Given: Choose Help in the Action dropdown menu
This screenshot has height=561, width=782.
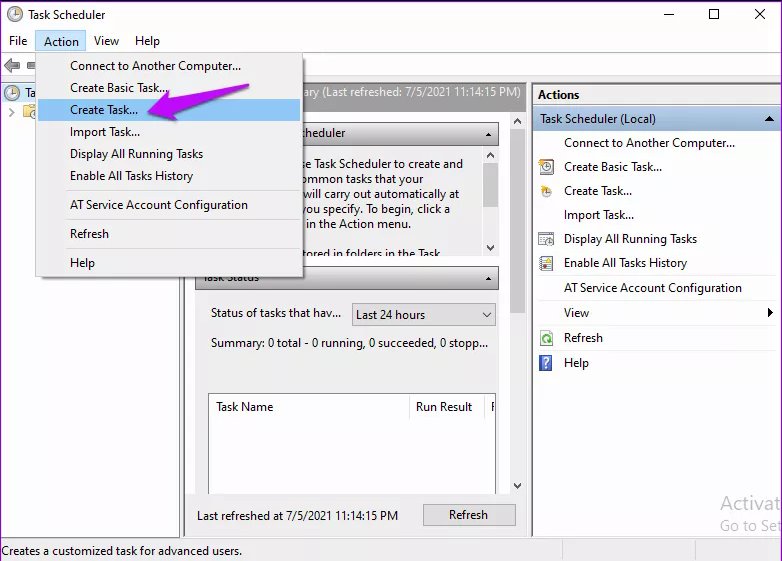Looking at the screenshot, I should [169, 263].
